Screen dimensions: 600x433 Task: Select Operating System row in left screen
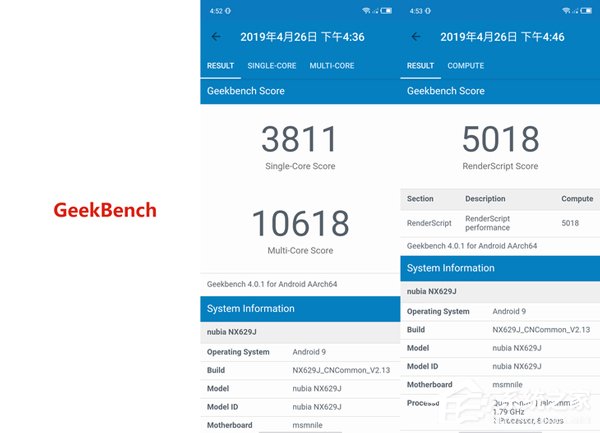coord(300,352)
